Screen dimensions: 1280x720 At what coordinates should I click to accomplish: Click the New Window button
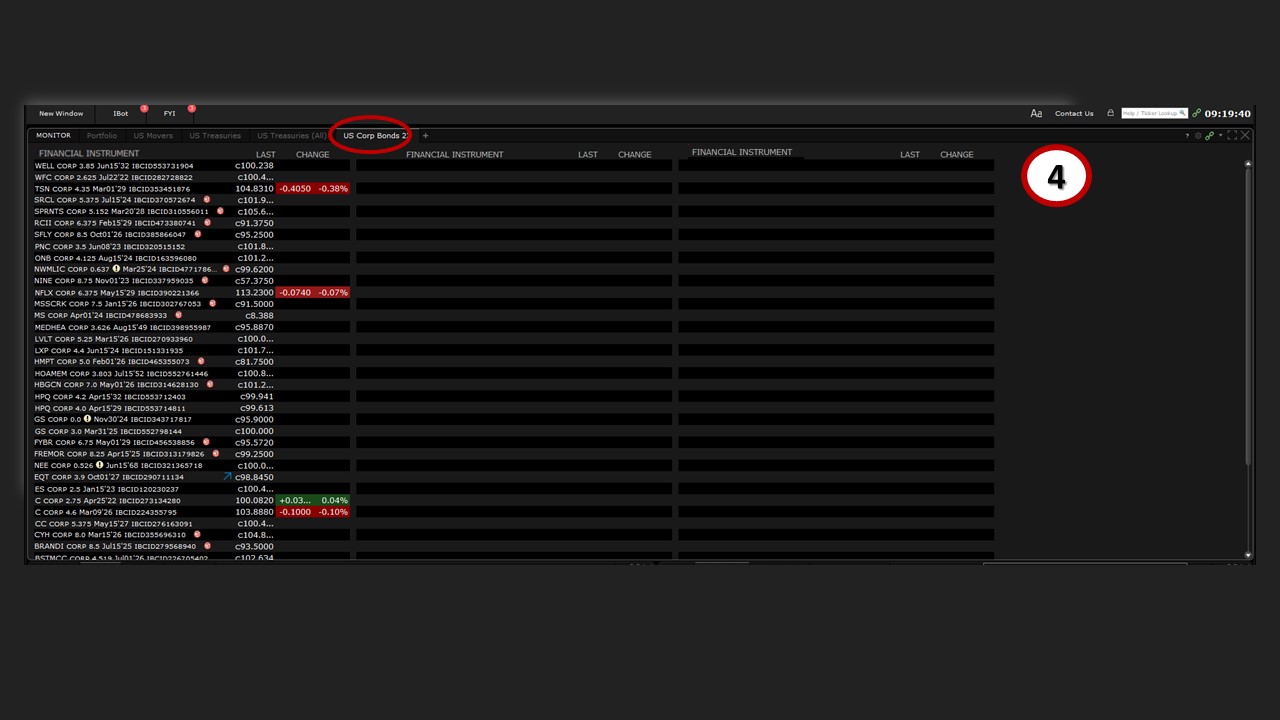61,114
